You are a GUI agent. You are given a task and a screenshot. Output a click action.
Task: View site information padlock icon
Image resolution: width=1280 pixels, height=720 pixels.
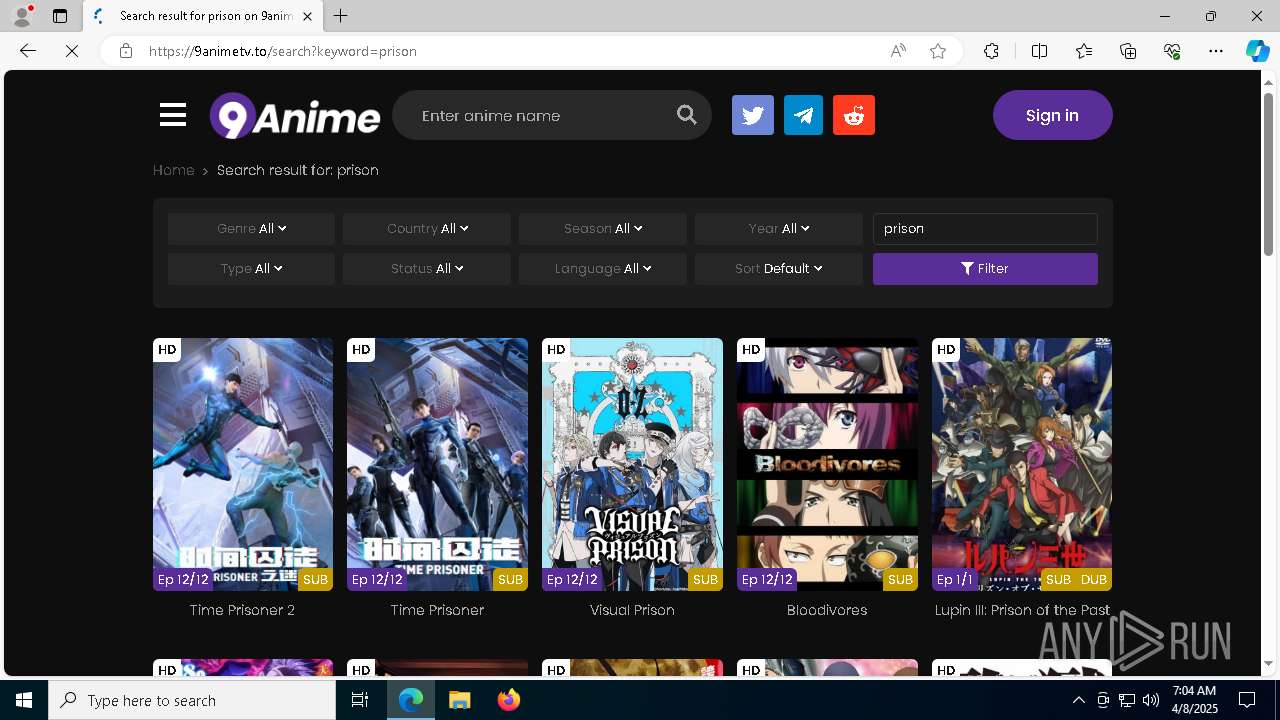tap(126, 51)
